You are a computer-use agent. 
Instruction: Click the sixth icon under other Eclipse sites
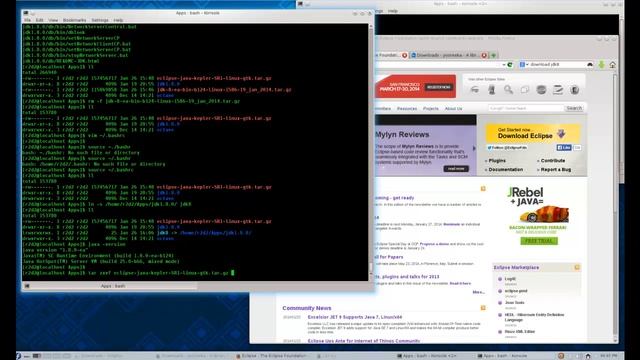(x=558, y=90)
